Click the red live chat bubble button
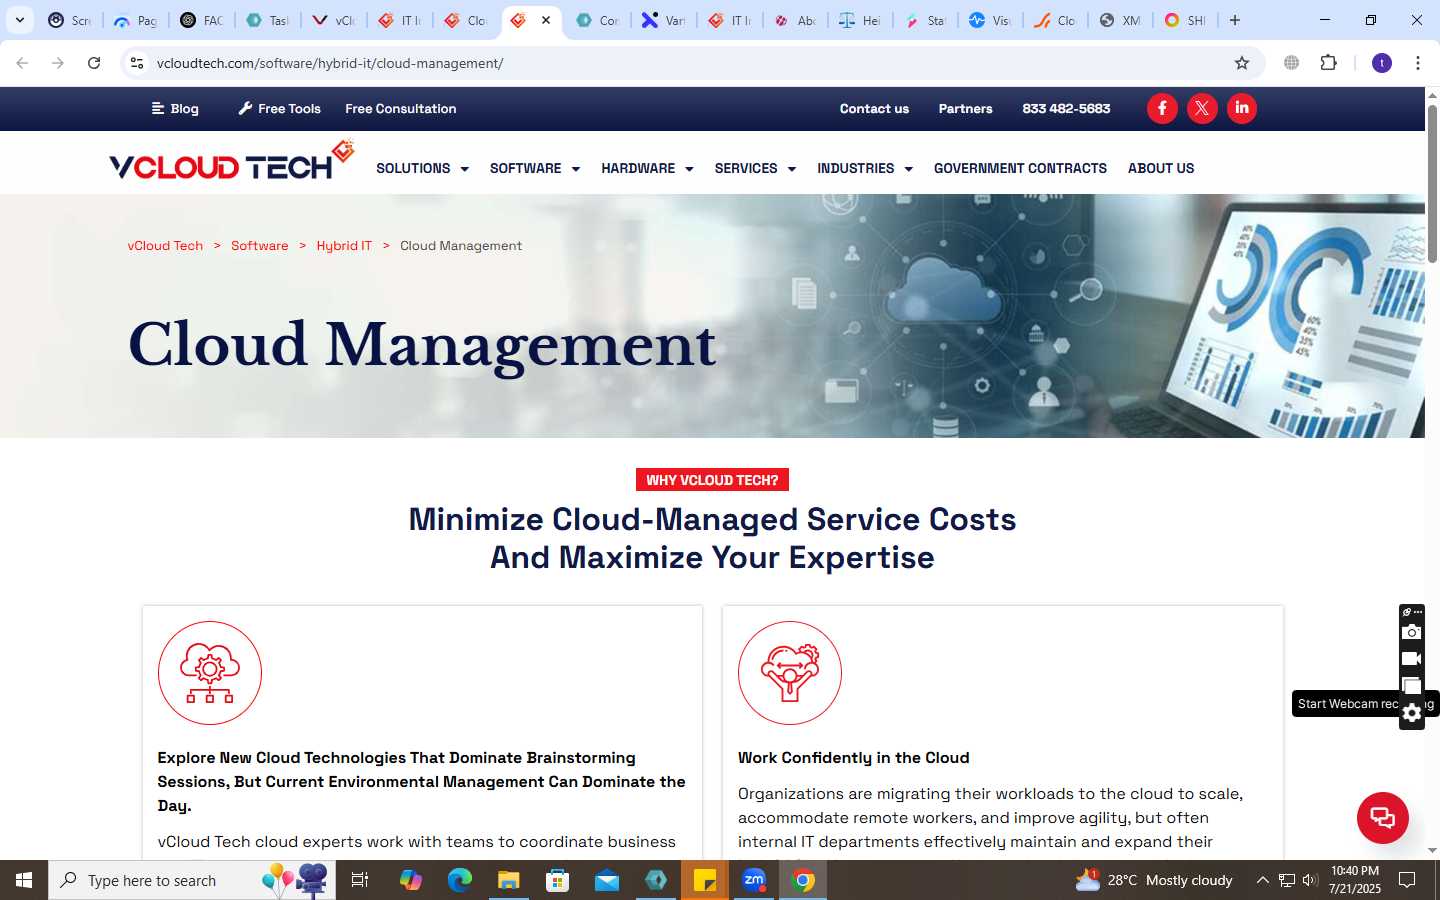Viewport: 1440px width, 900px height. click(1382, 817)
